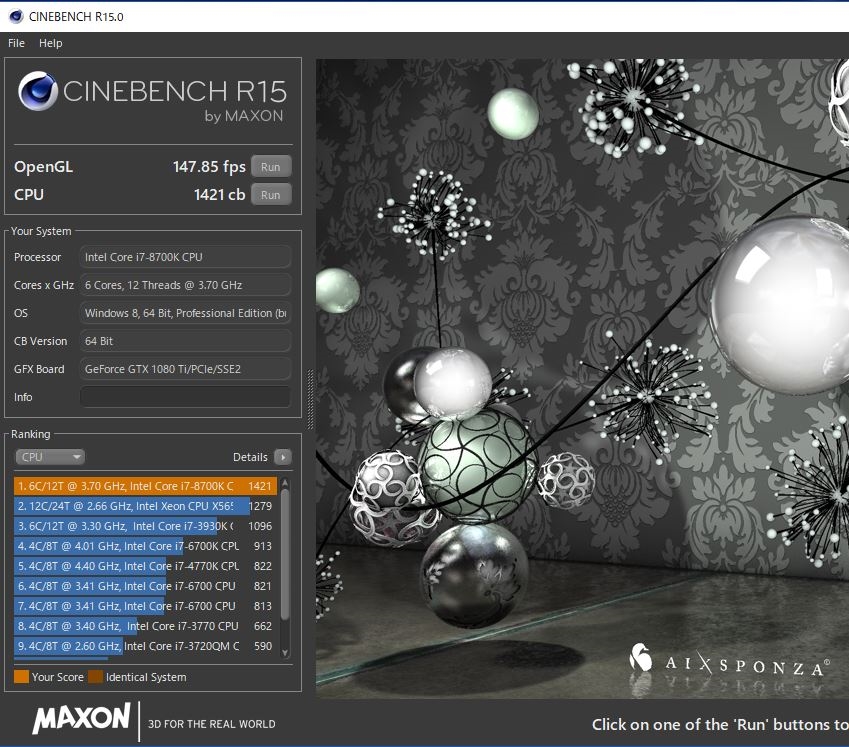The image size is (849, 747).
Task: Click the CB Version 64 Bit field
Action: [x=185, y=341]
